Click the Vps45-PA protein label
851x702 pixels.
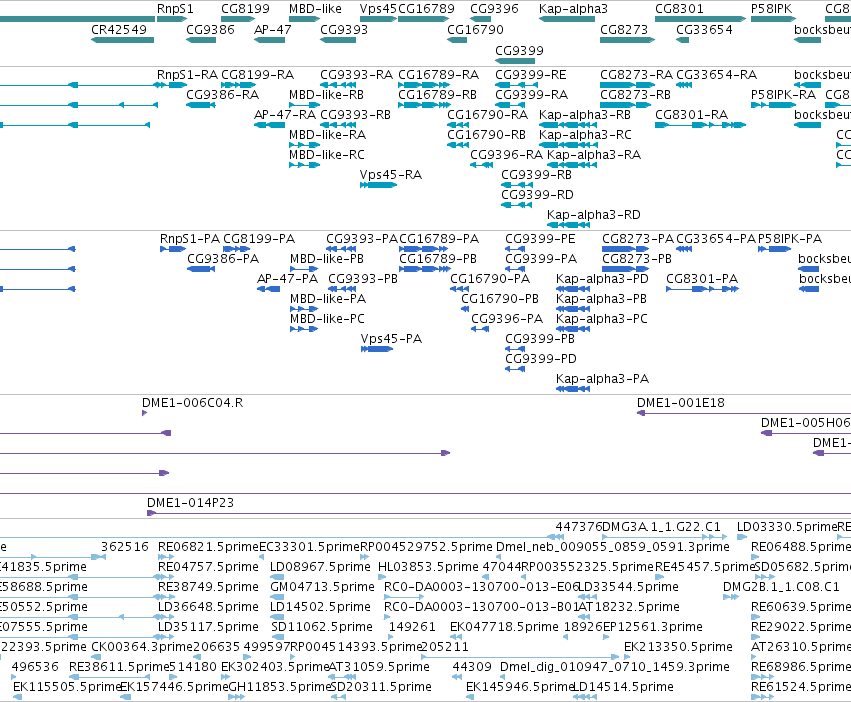point(391,339)
